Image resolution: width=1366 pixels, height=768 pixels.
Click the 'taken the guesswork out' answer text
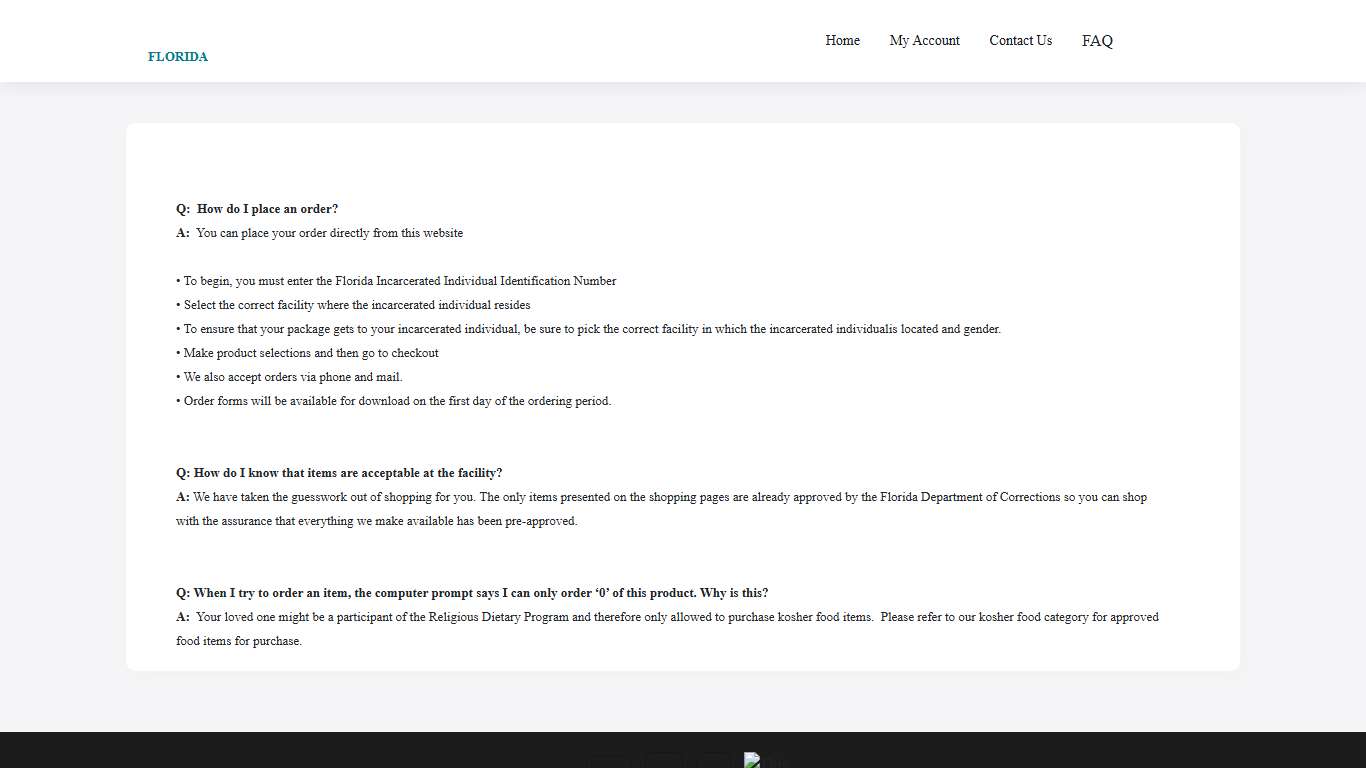pos(660,497)
